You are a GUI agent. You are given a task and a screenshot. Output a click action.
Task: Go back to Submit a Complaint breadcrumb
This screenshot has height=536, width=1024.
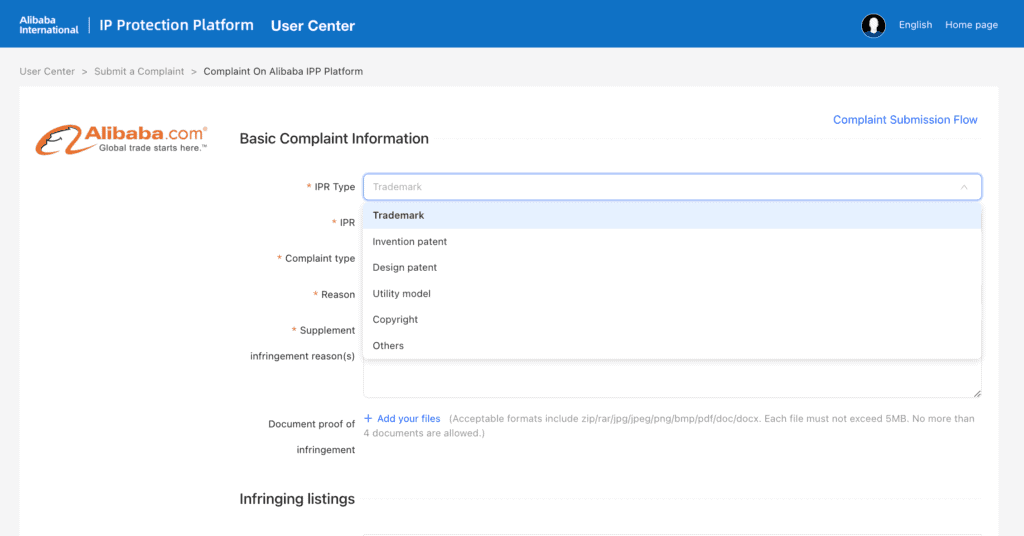(x=139, y=72)
